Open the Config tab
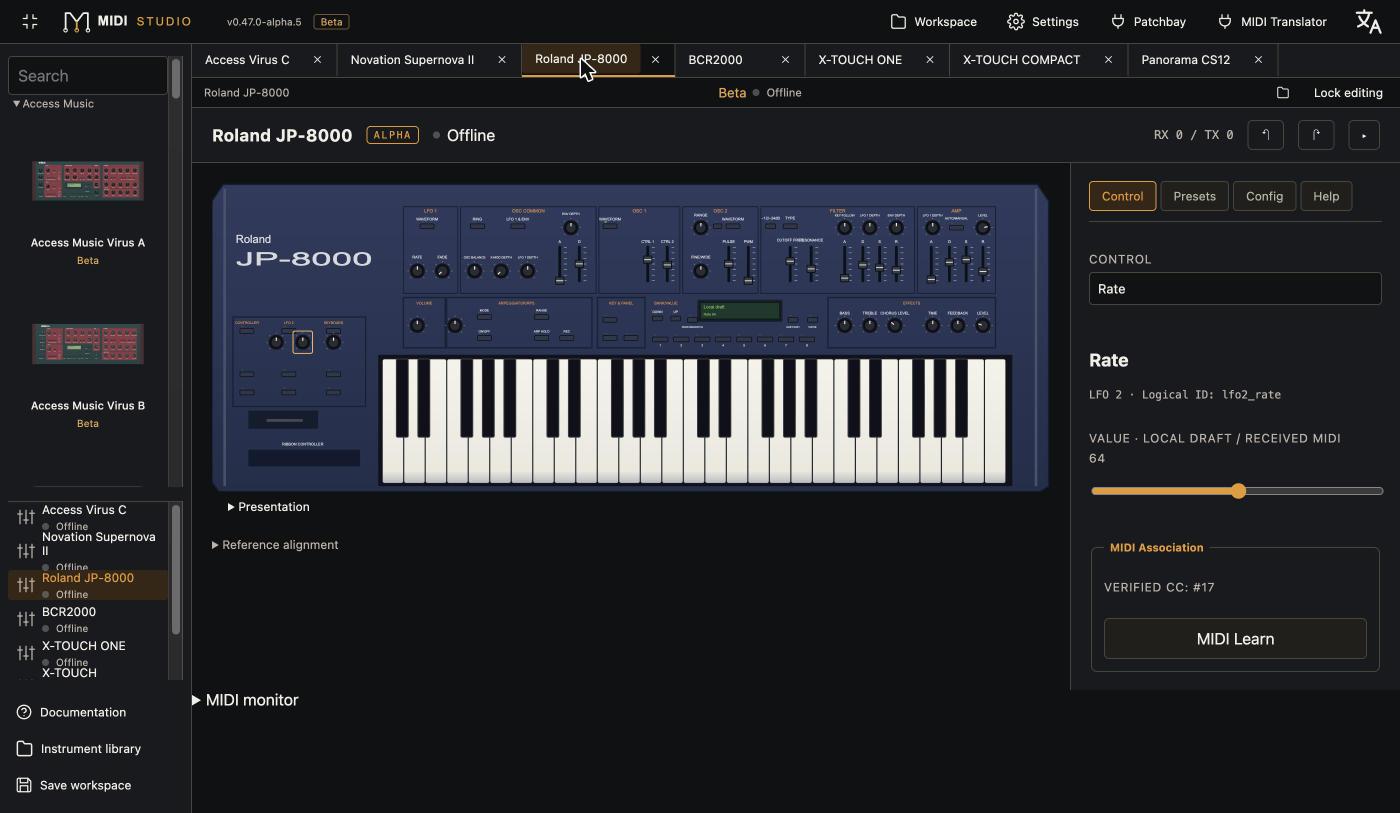The width and height of the screenshot is (1400, 813). (x=1264, y=196)
